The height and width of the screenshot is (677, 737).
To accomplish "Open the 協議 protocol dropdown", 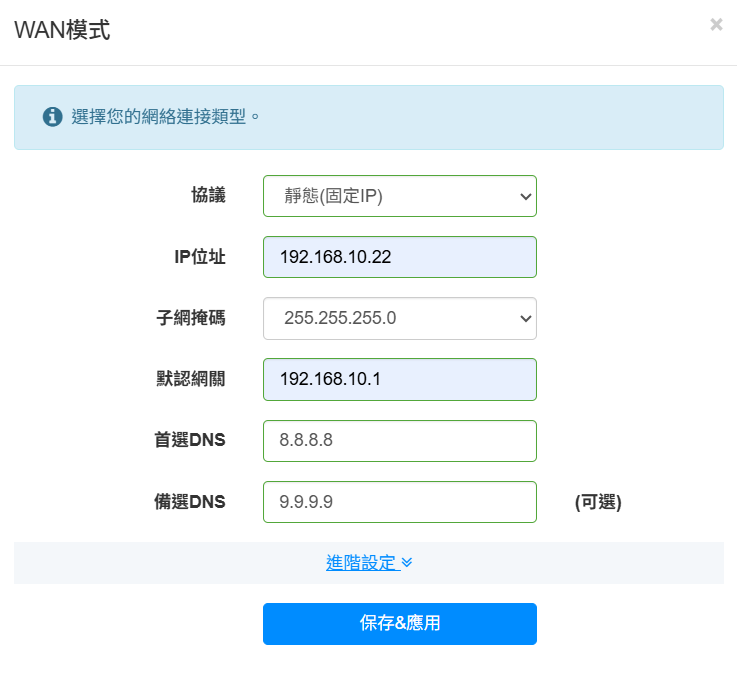I will pyautogui.click(x=400, y=196).
